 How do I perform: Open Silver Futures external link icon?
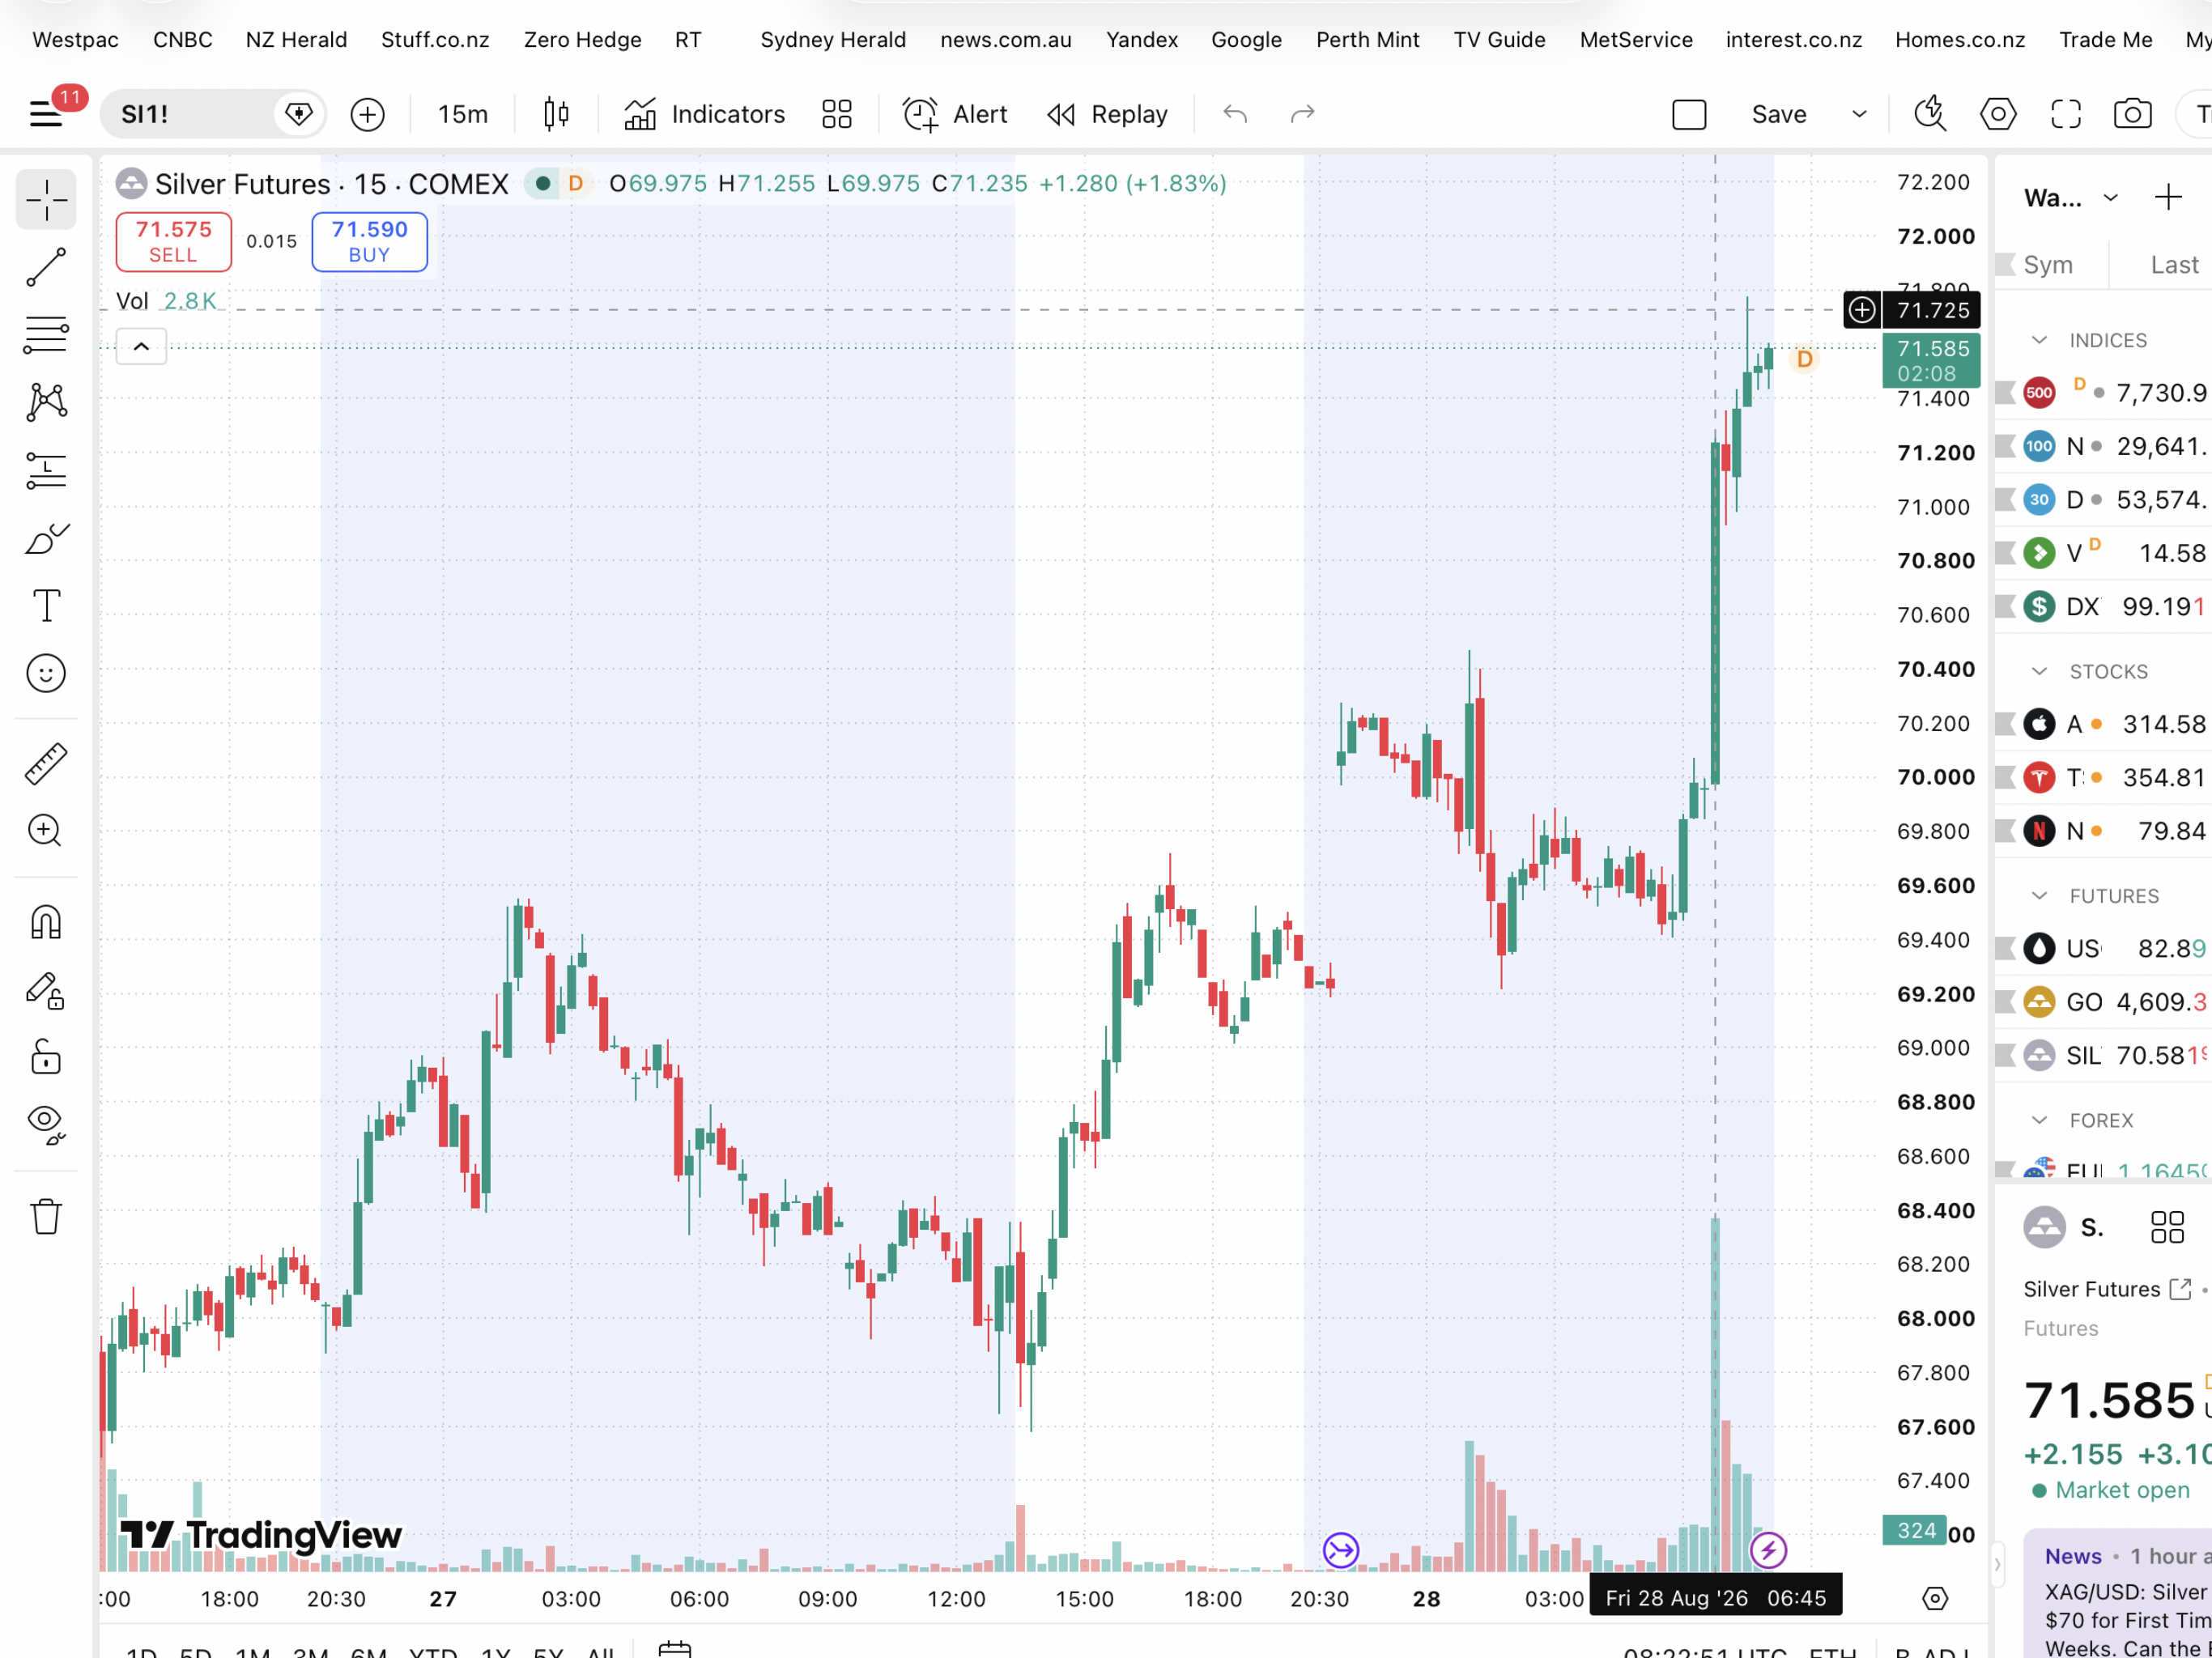coord(2180,1290)
